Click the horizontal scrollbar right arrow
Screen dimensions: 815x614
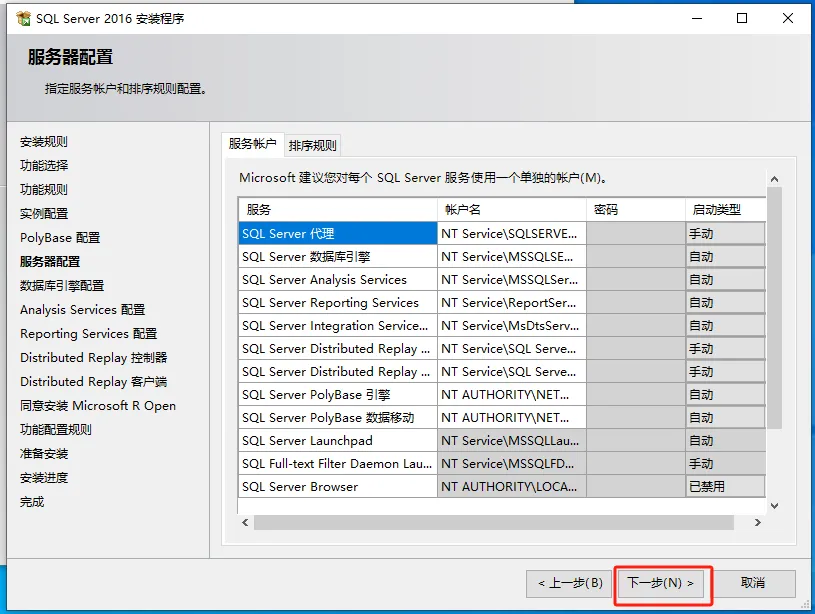point(758,522)
